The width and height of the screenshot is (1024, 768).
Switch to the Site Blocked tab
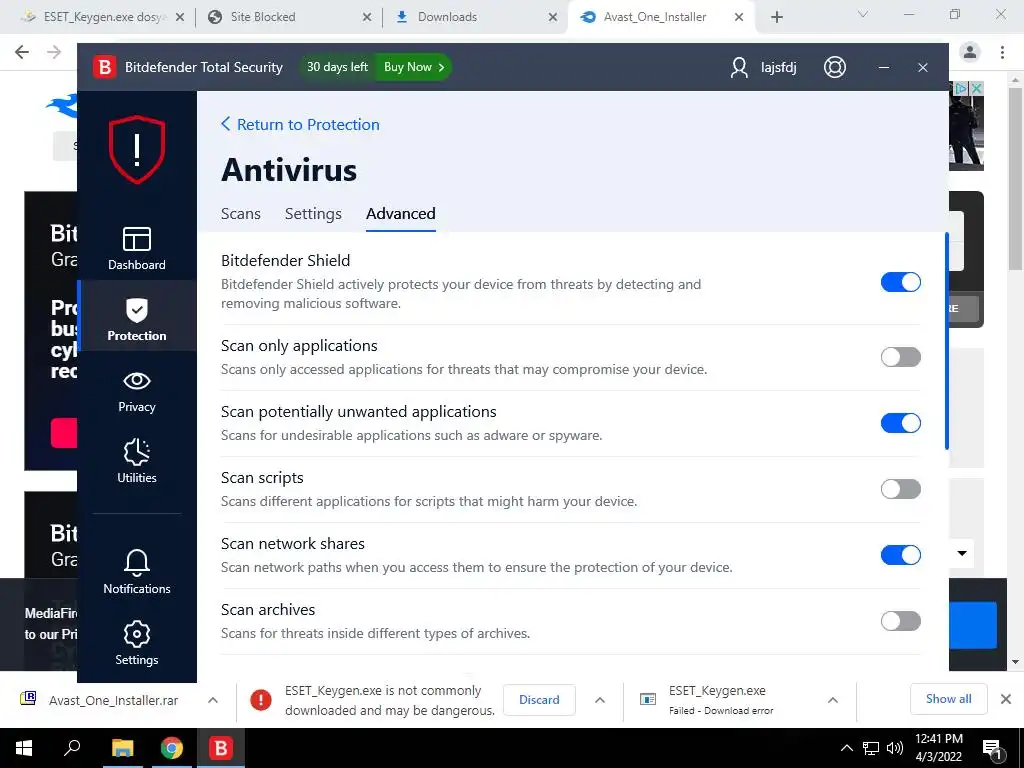(x=289, y=17)
